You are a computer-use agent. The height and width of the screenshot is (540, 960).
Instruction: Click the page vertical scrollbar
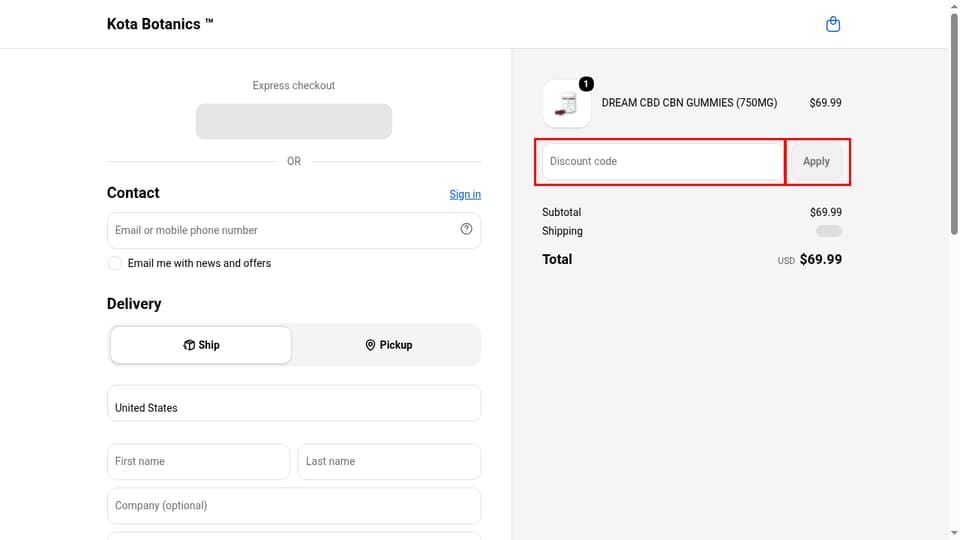pyautogui.click(x=954, y=124)
